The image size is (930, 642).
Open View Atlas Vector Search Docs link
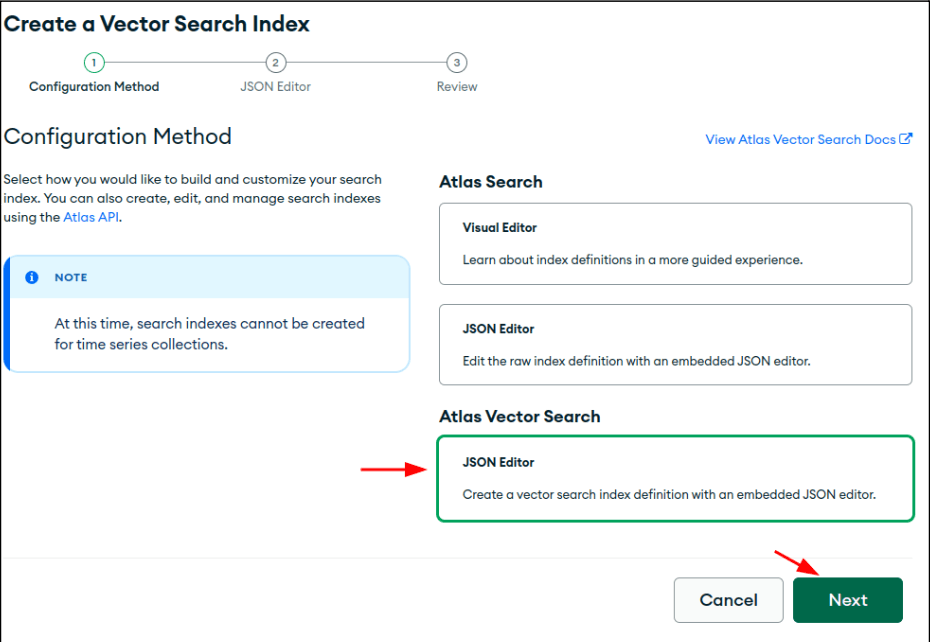click(x=800, y=139)
